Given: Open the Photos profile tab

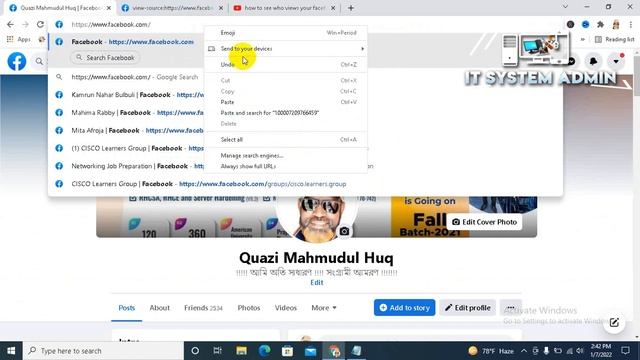Looking at the screenshot, I should (249, 308).
